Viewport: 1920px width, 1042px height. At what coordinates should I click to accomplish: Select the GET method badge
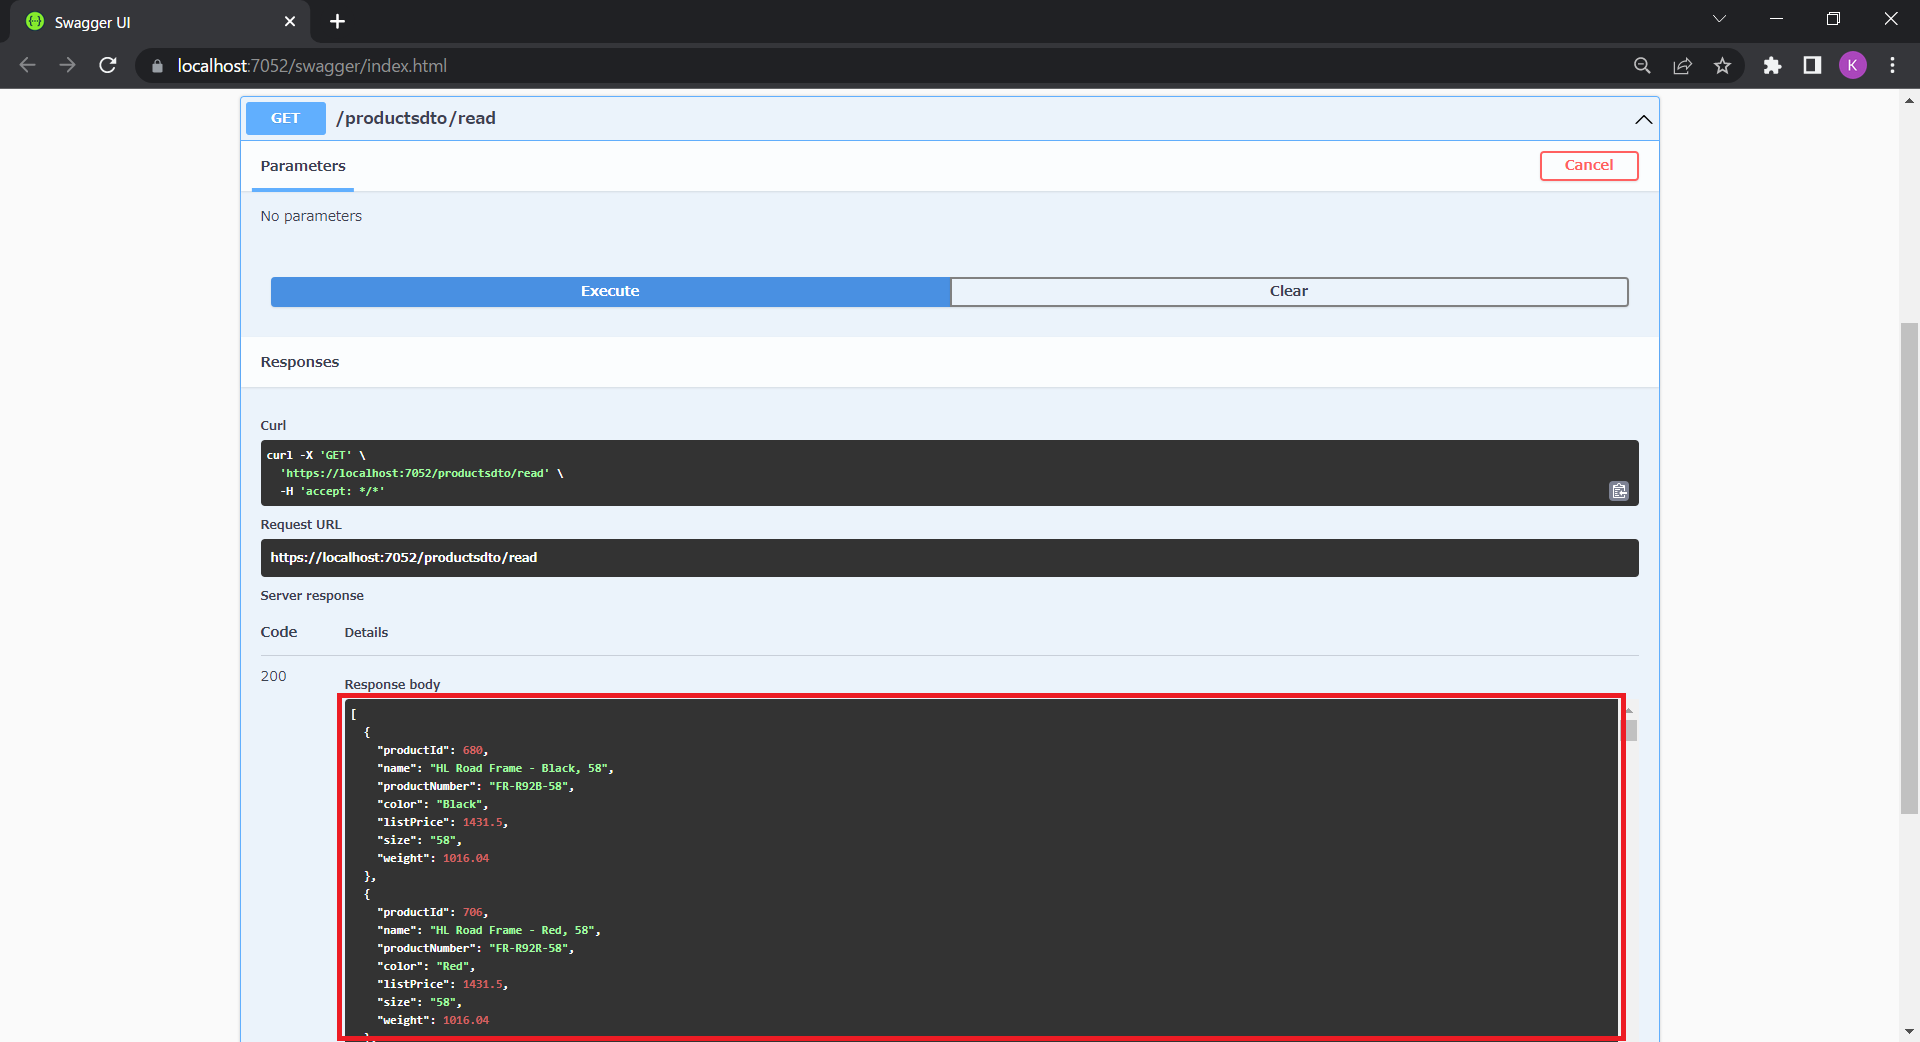pyautogui.click(x=285, y=118)
